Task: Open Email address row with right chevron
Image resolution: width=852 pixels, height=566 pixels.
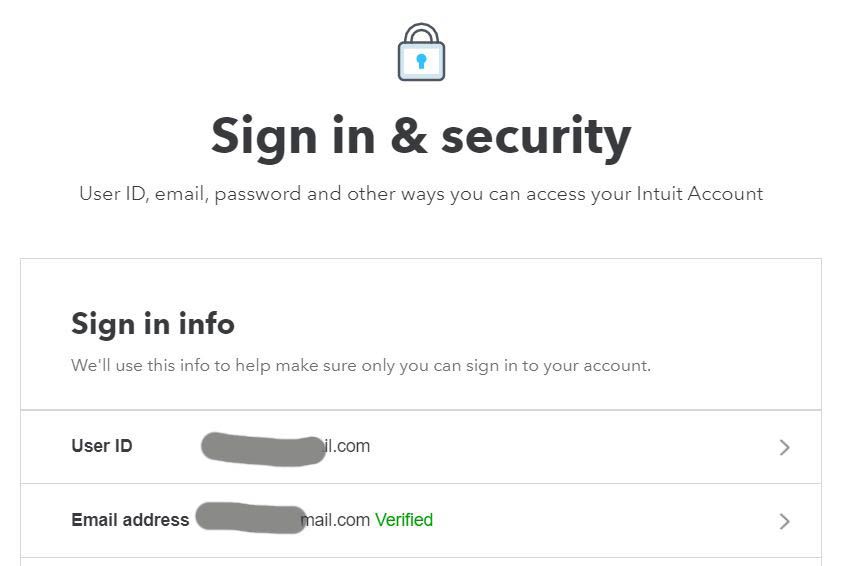Action: click(x=784, y=521)
